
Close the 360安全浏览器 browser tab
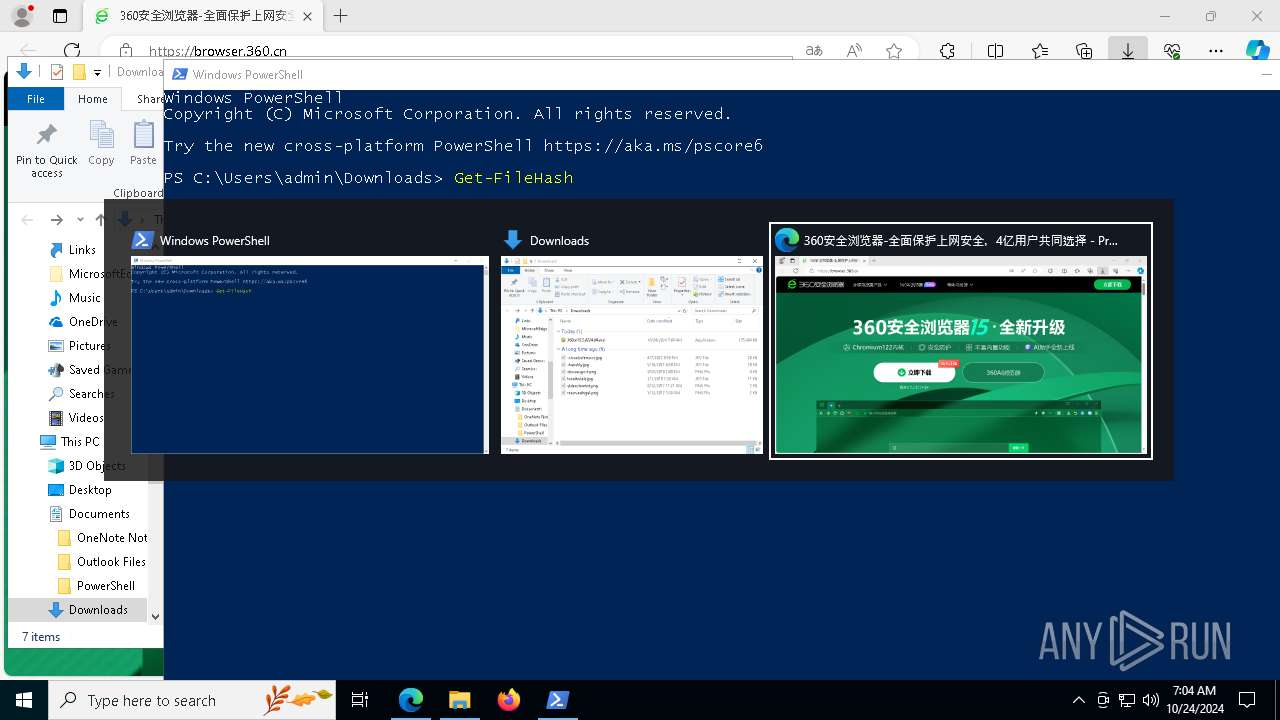[x=307, y=16]
